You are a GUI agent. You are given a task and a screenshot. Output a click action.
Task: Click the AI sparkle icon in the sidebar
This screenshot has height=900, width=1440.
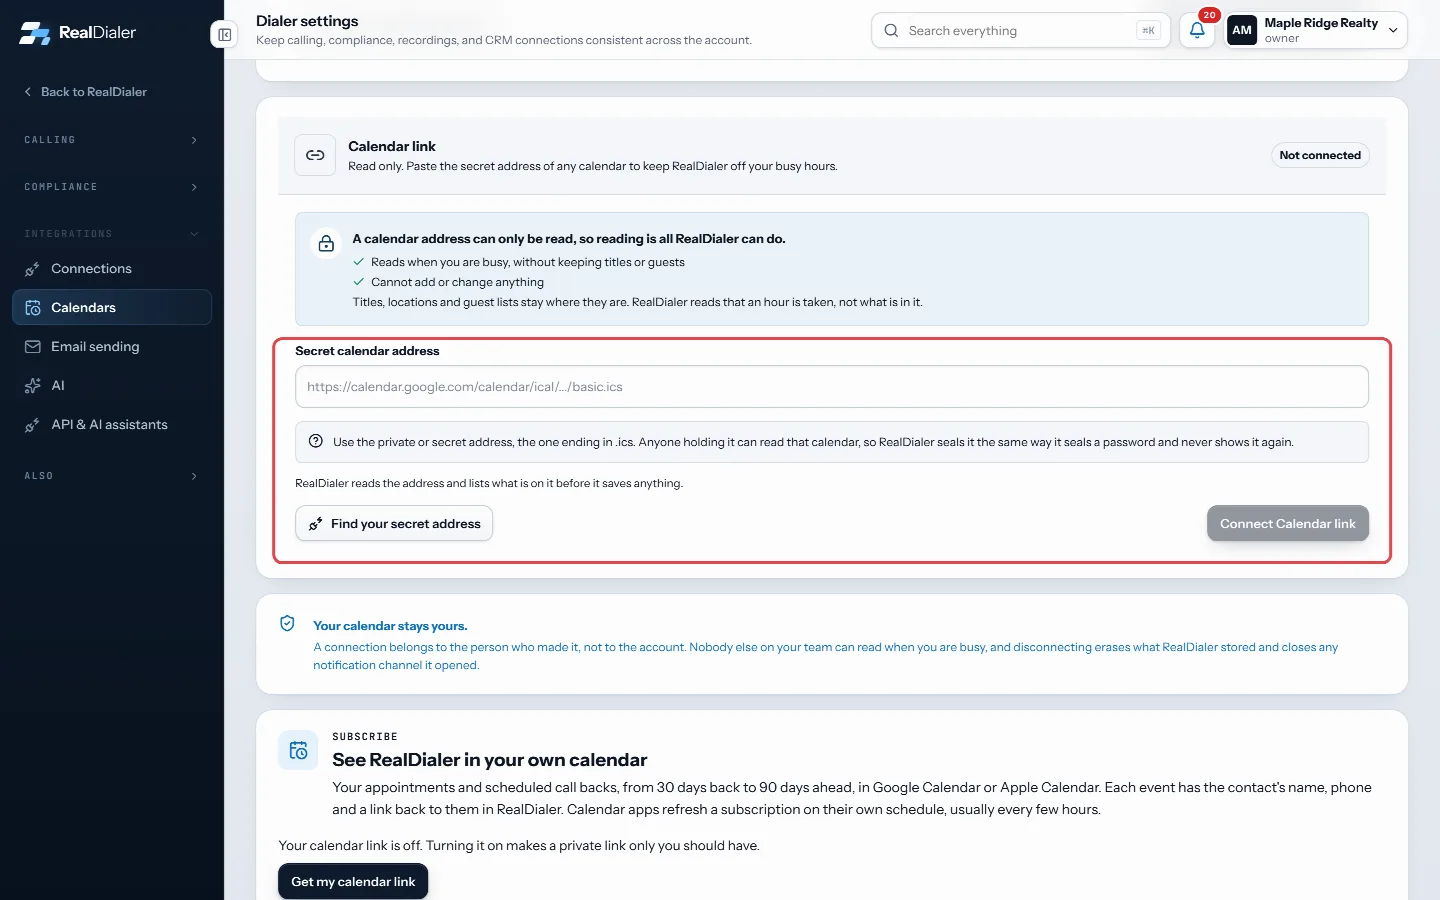(x=32, y=386)
